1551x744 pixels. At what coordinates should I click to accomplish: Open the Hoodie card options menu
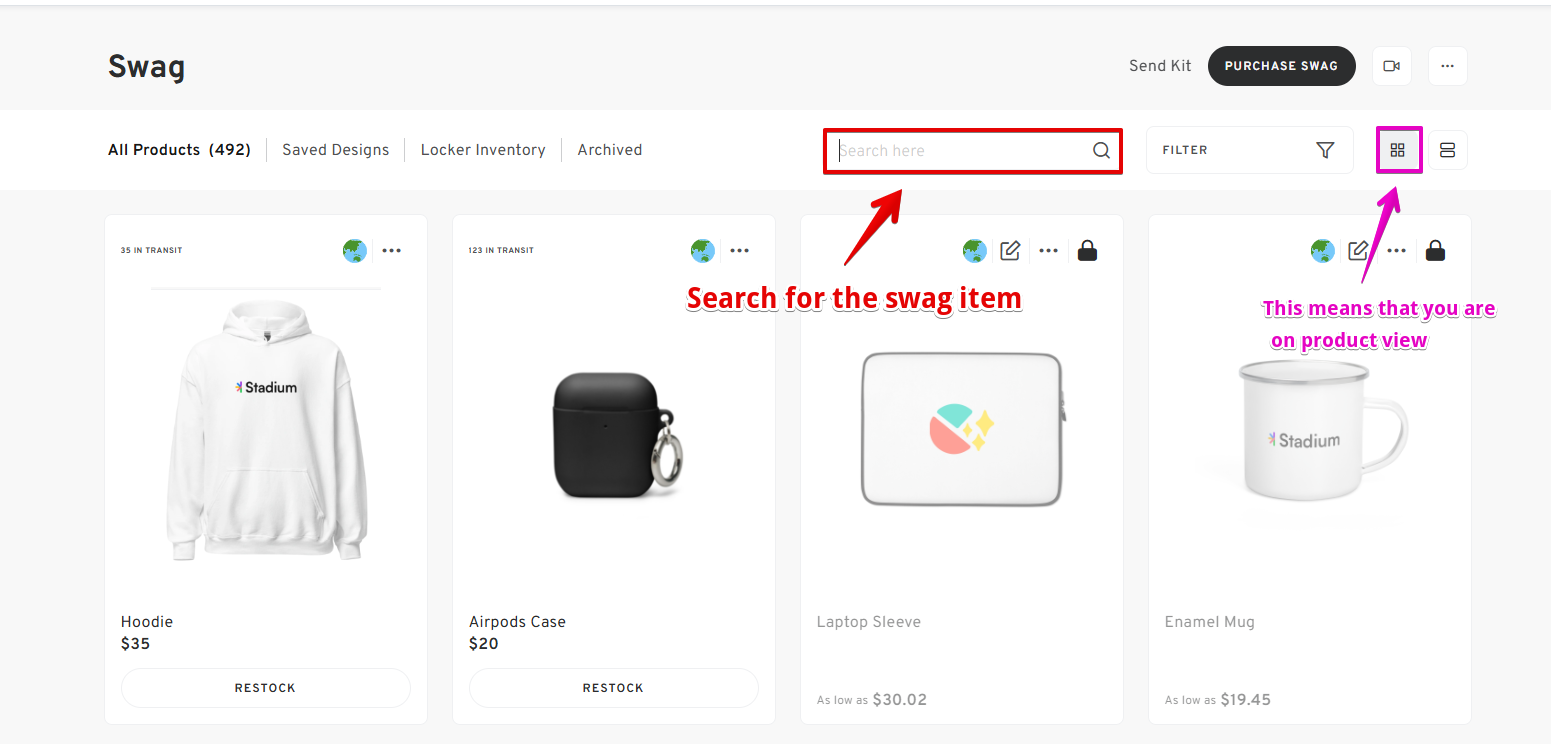[x=392, y=251]
